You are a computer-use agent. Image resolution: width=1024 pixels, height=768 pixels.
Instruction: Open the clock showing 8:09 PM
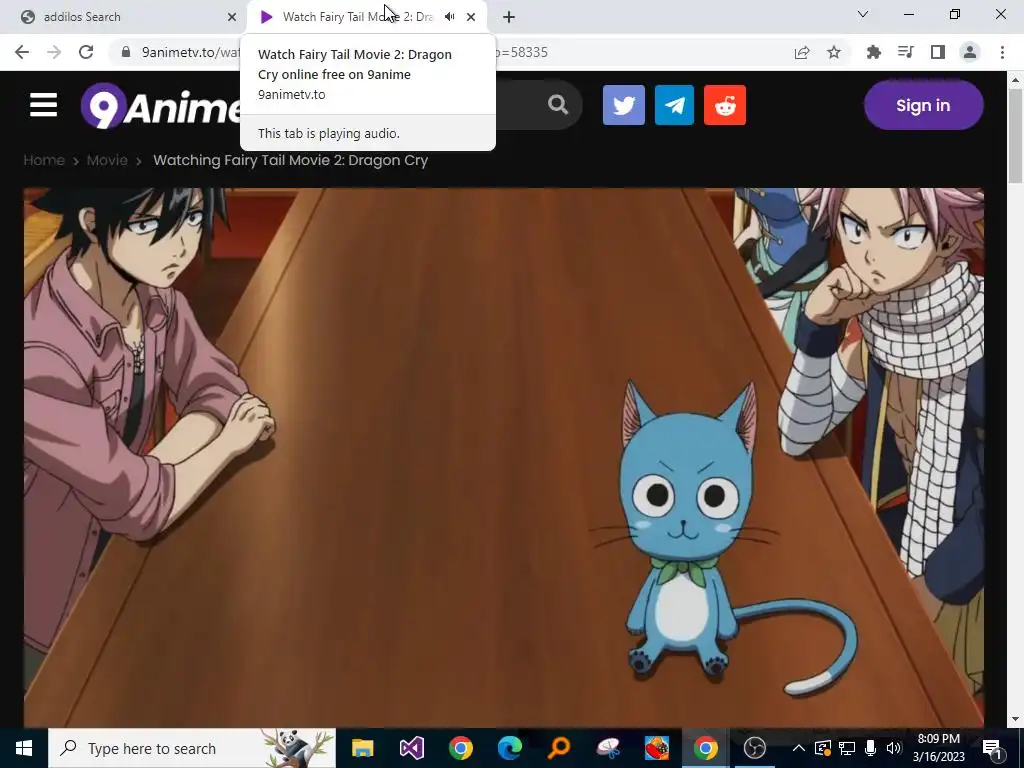pos(938,748)
